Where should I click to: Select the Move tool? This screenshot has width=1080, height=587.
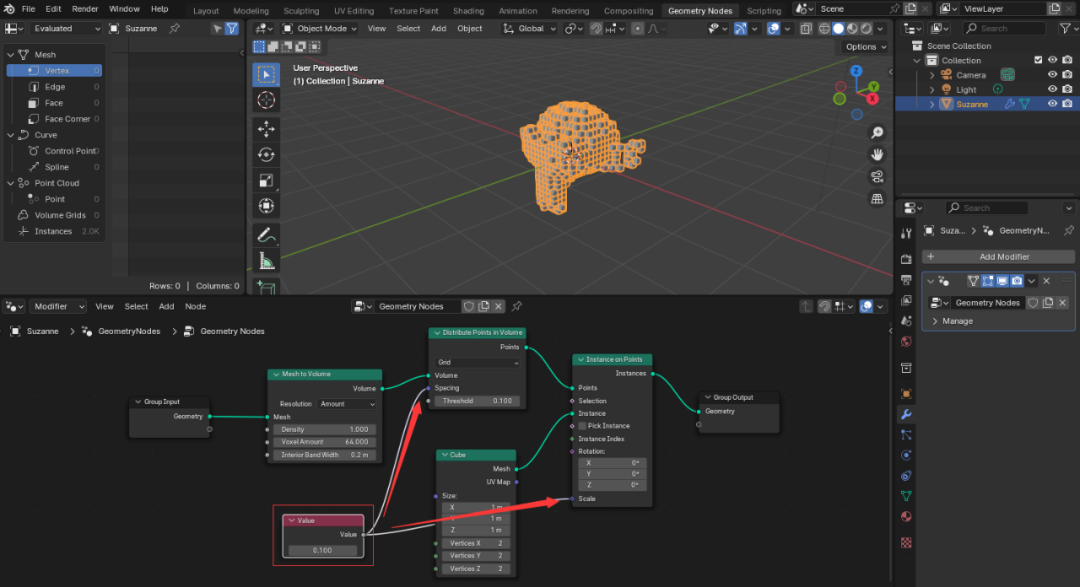[266, 129]
